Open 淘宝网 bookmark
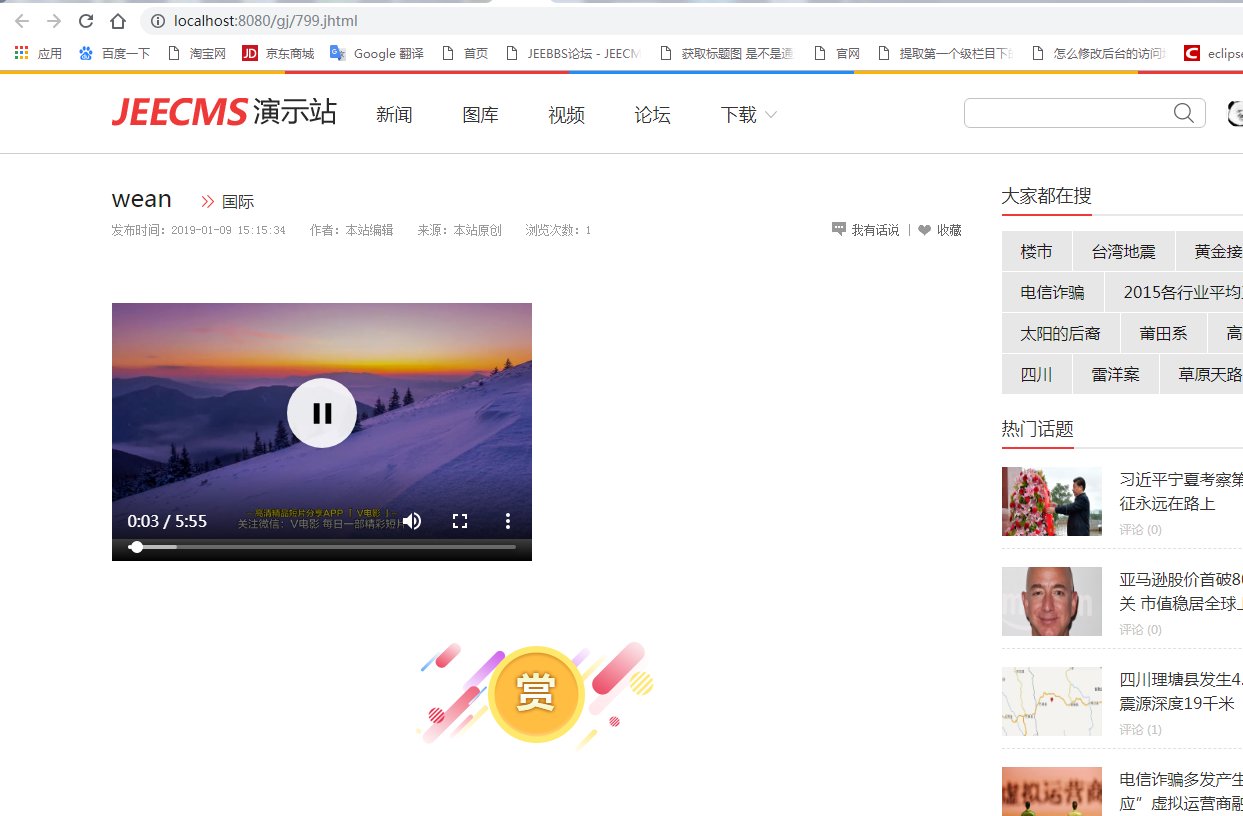Image resolution: width=1243 pixels, height=816 pixels. point(196,53)
